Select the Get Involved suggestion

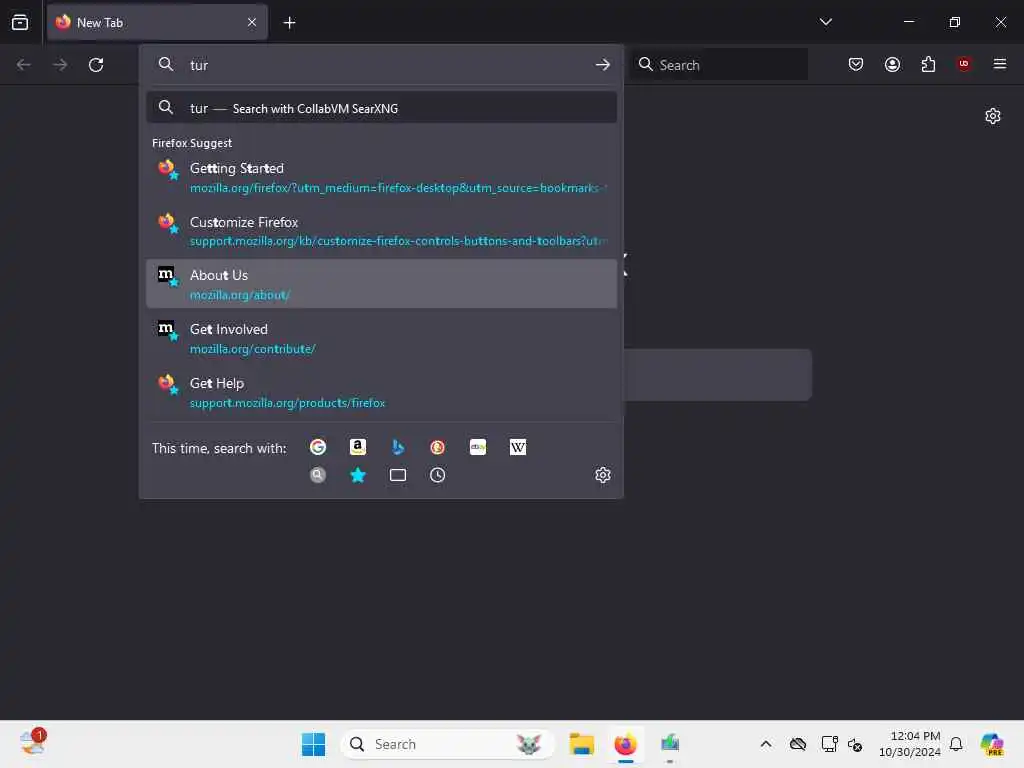pos(381,338)
